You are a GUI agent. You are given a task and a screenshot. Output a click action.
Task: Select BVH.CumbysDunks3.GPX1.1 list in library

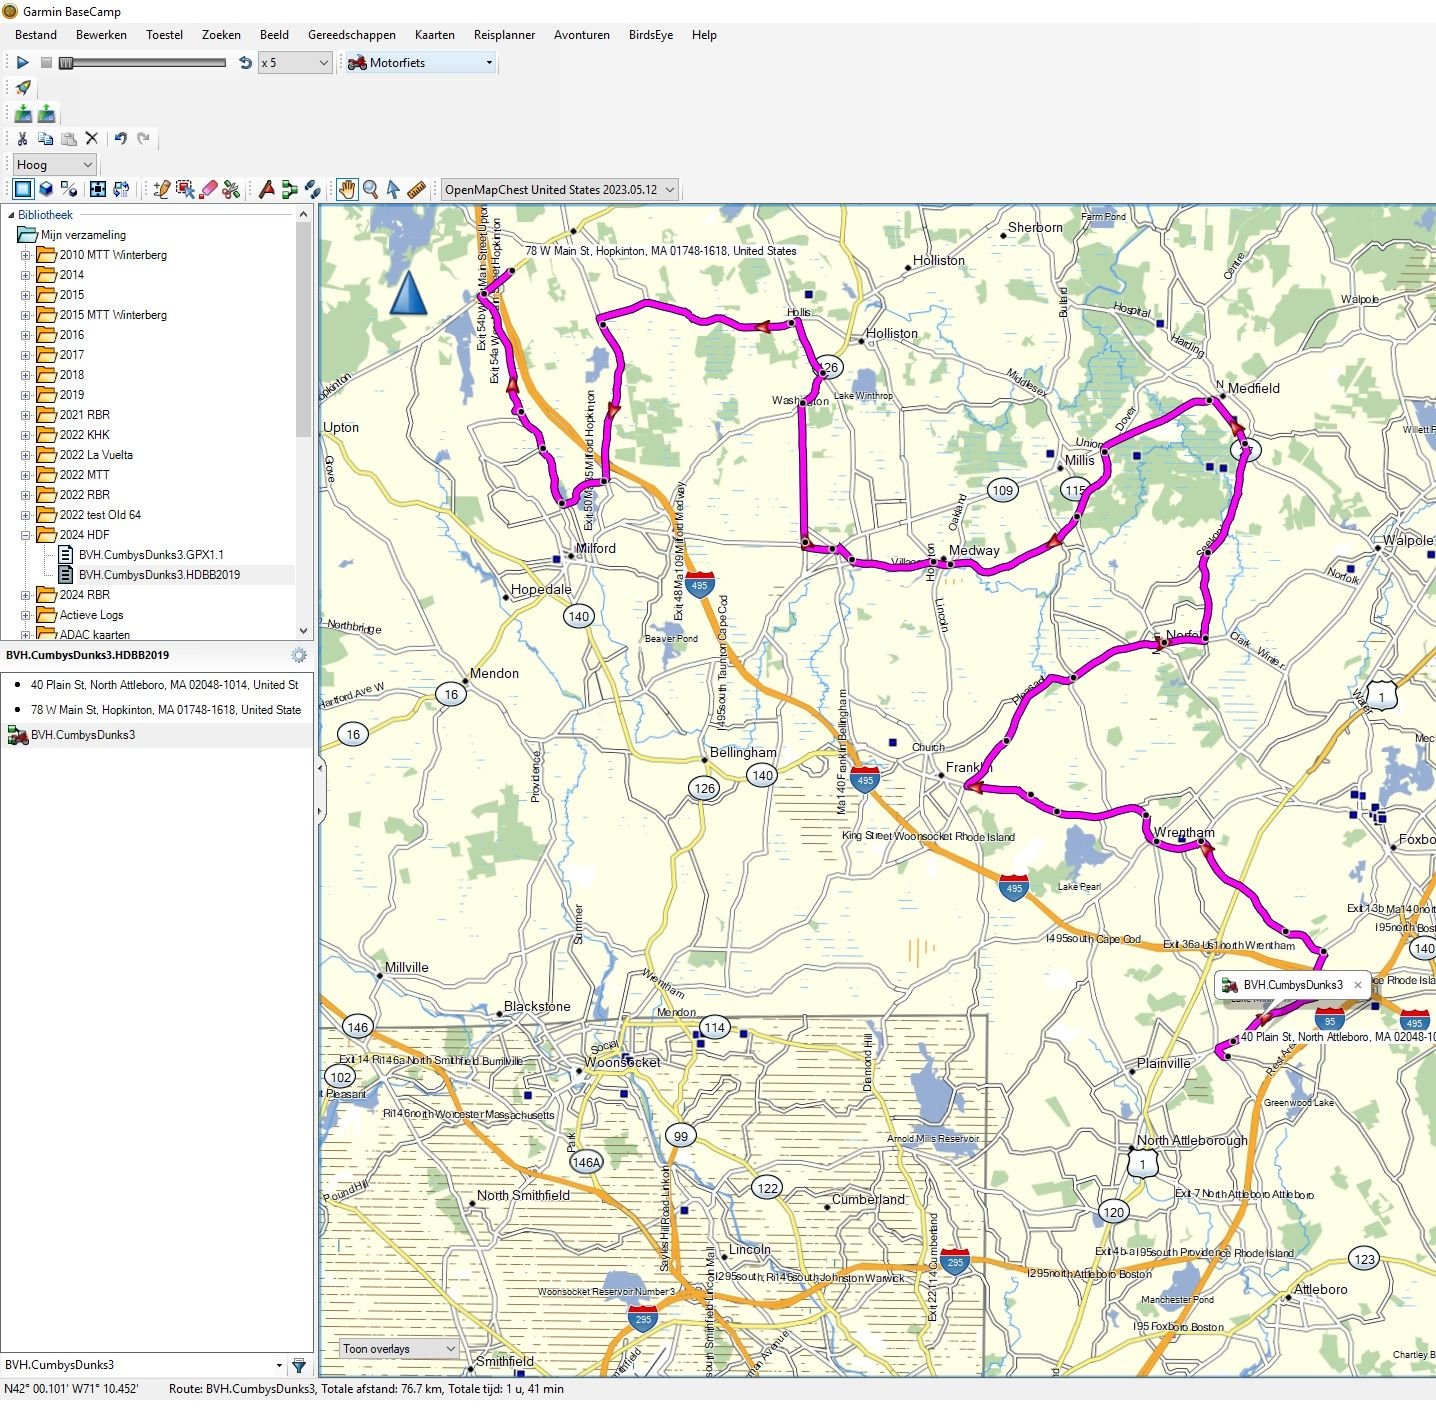click(150, 555)
